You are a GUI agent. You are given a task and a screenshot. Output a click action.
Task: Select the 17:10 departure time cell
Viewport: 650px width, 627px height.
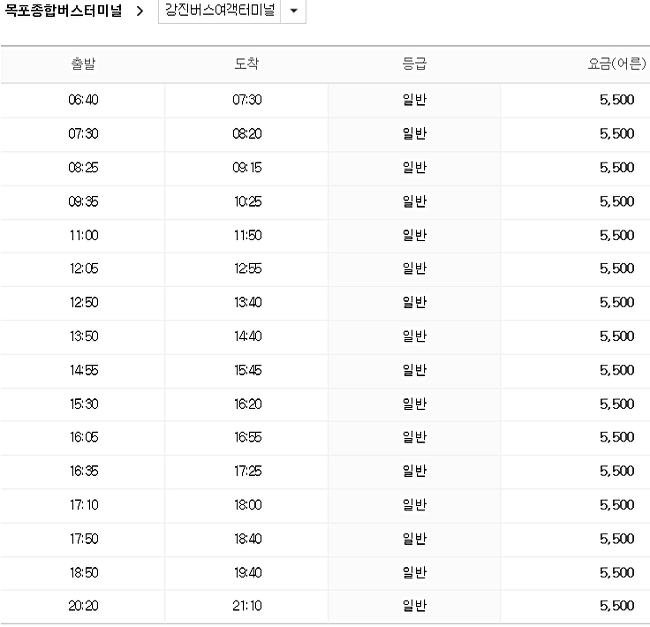point(84,505)
